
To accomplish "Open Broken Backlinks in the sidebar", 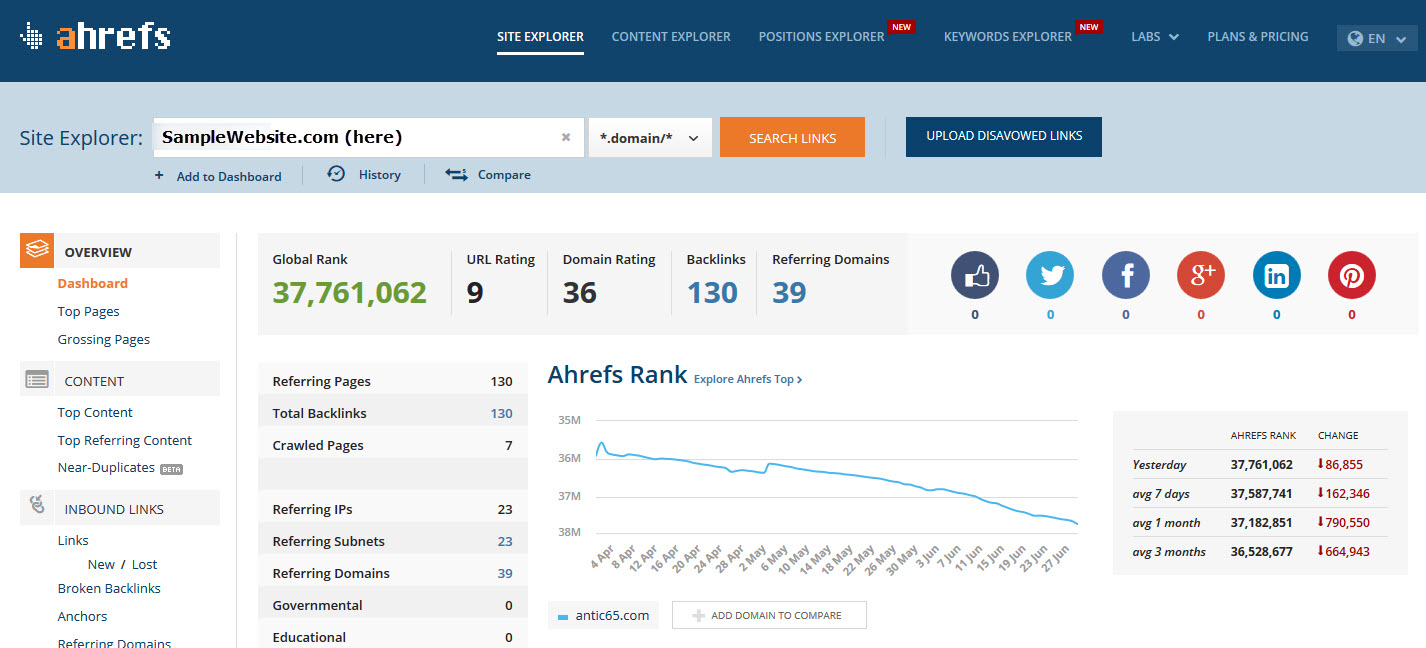I will click(x=109, y=588).
